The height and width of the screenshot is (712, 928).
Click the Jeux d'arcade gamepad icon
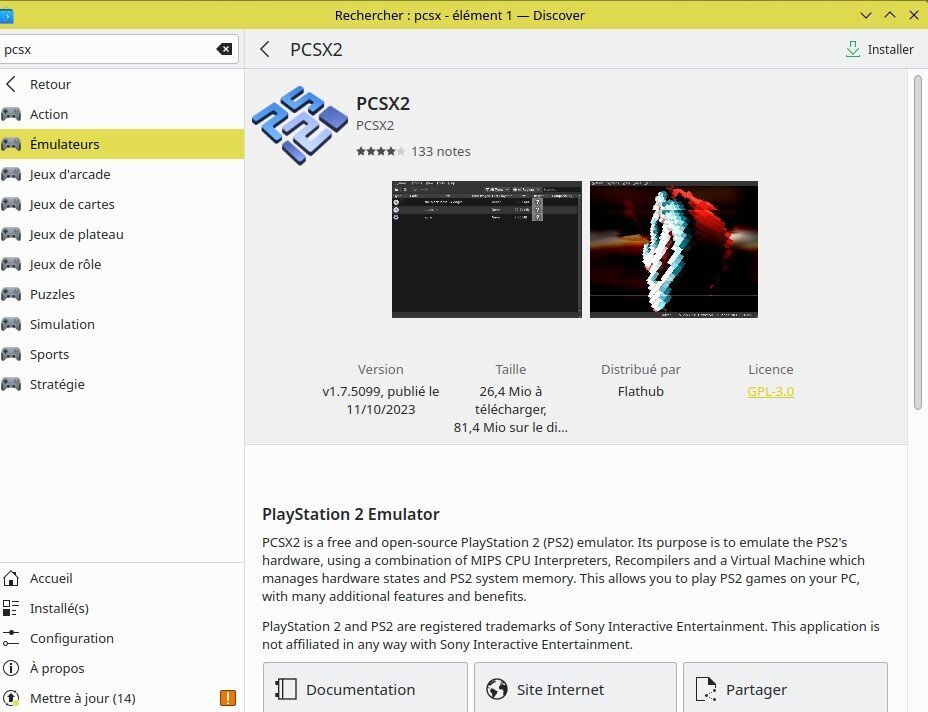point(11,174)
